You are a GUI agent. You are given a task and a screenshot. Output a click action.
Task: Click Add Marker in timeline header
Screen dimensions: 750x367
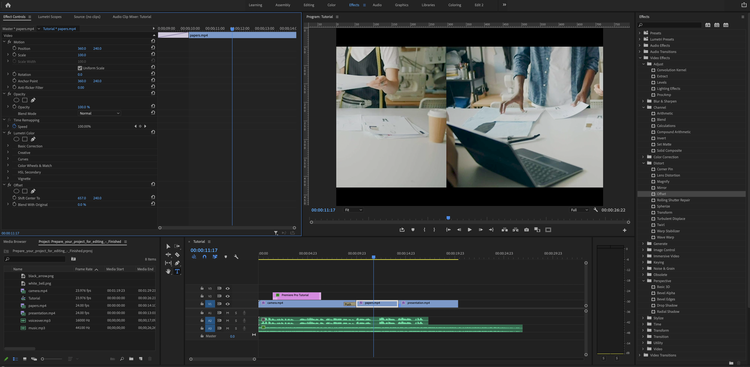(226, 257)
